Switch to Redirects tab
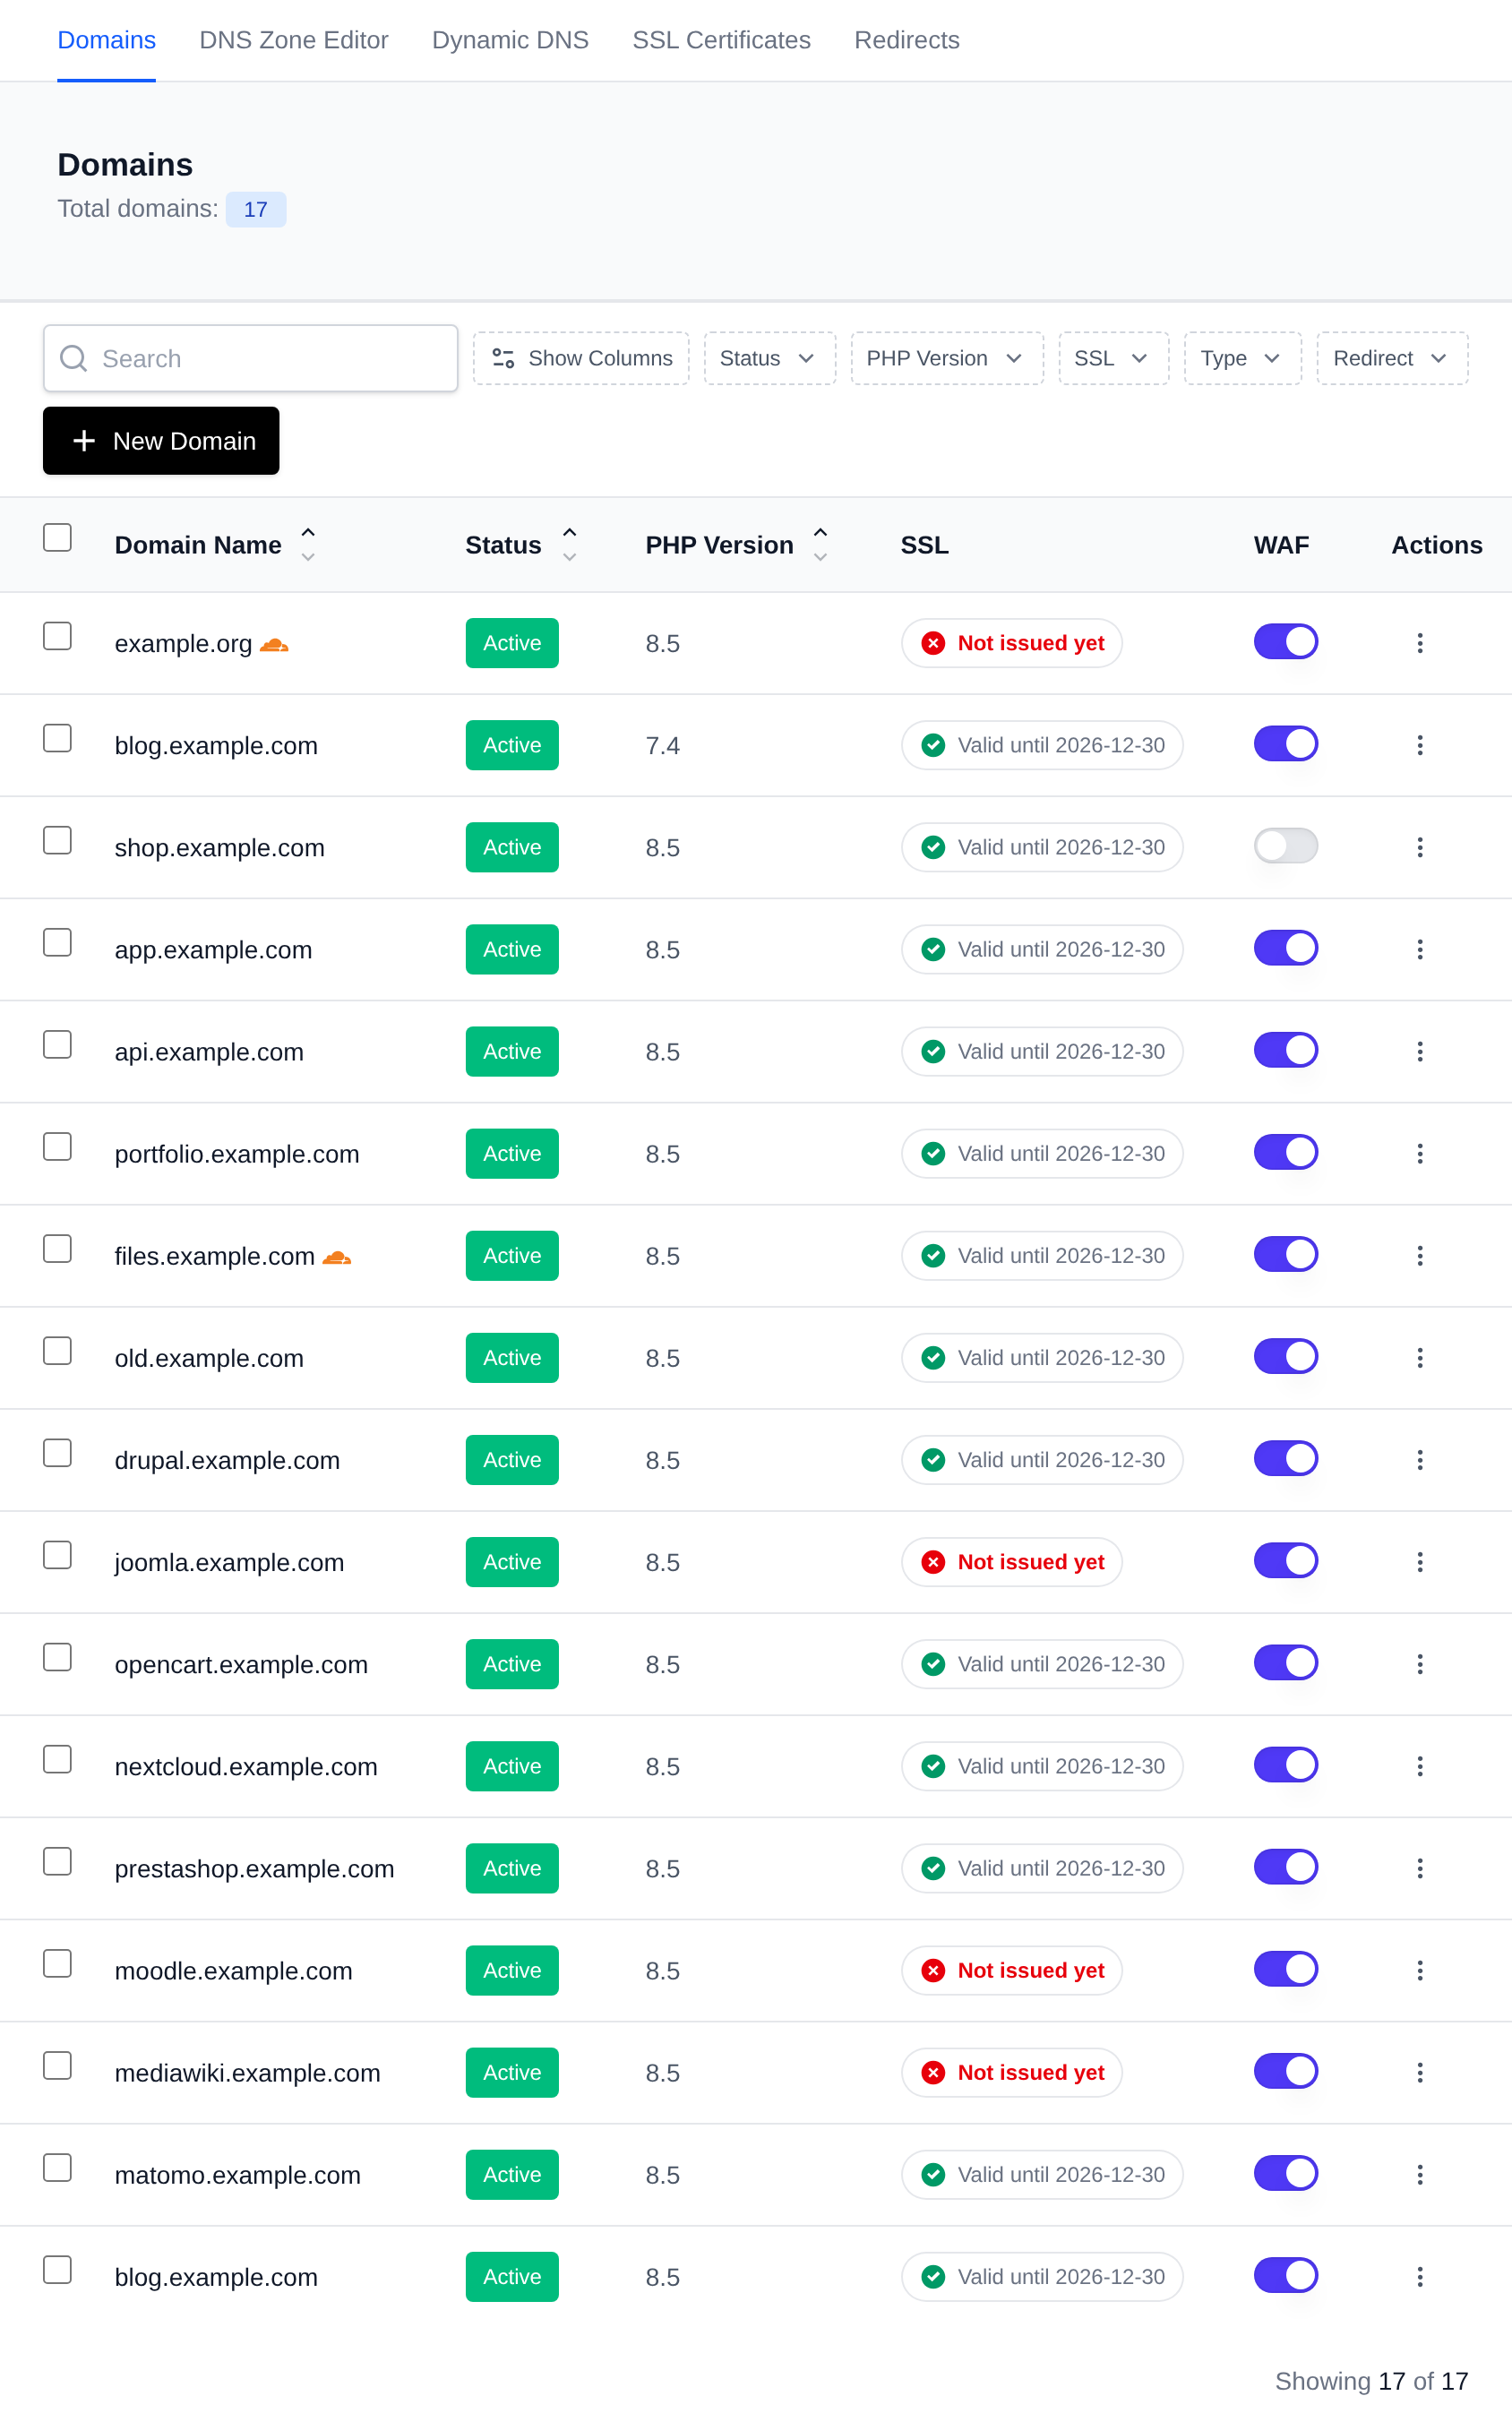The width and height of the screenshot is (1512, 2413). click(x=906, y=40)
